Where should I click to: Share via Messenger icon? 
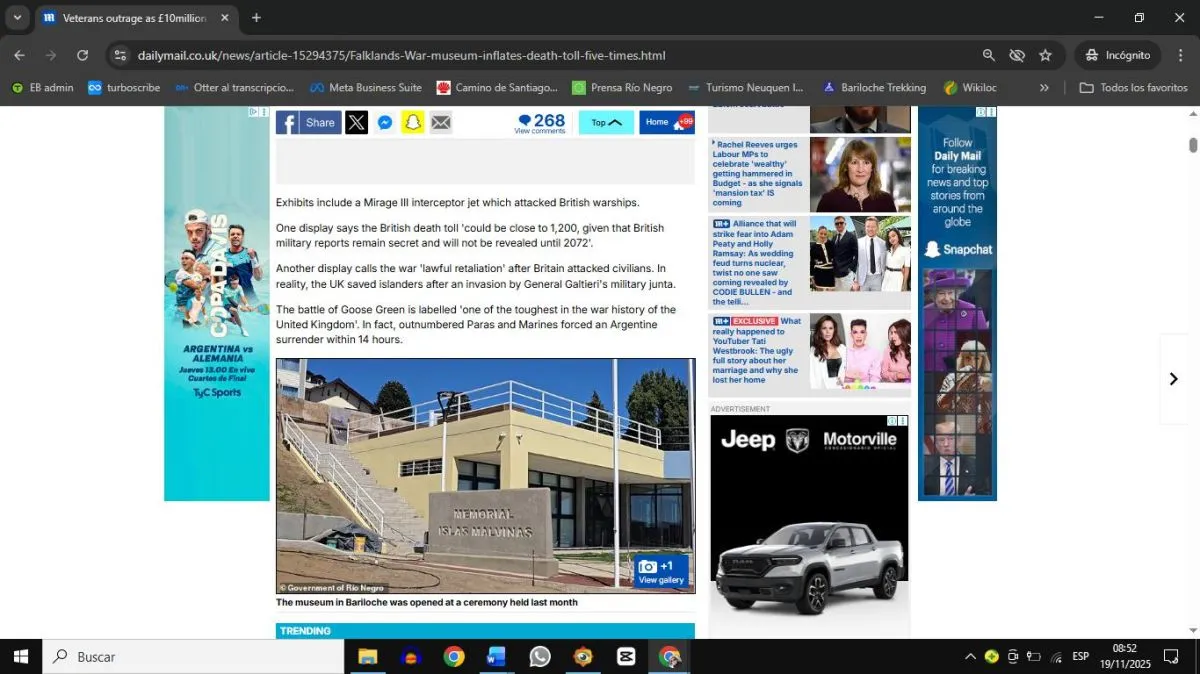[385, 122]
